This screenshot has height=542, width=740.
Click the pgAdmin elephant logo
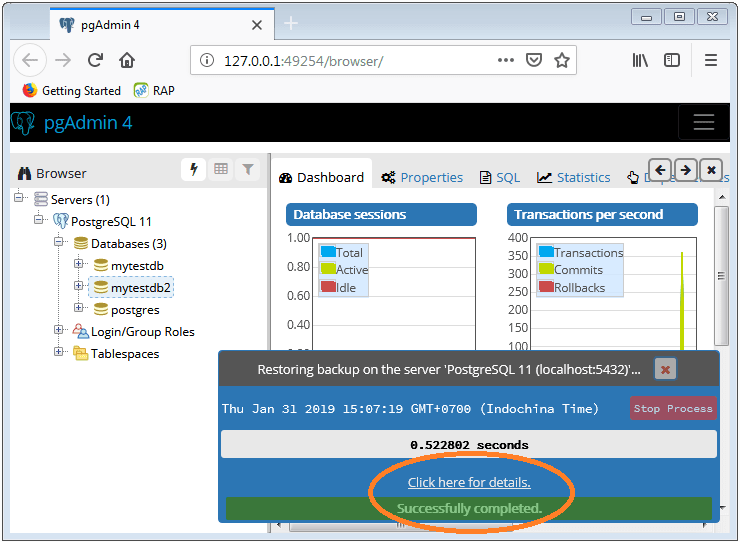click(x=23, y=123)
